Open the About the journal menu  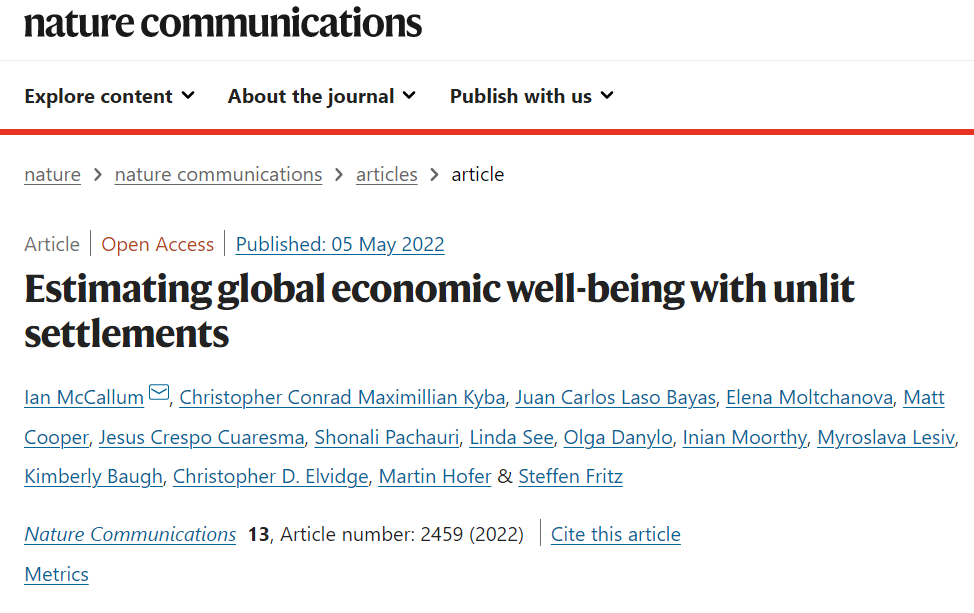point(322,96)
